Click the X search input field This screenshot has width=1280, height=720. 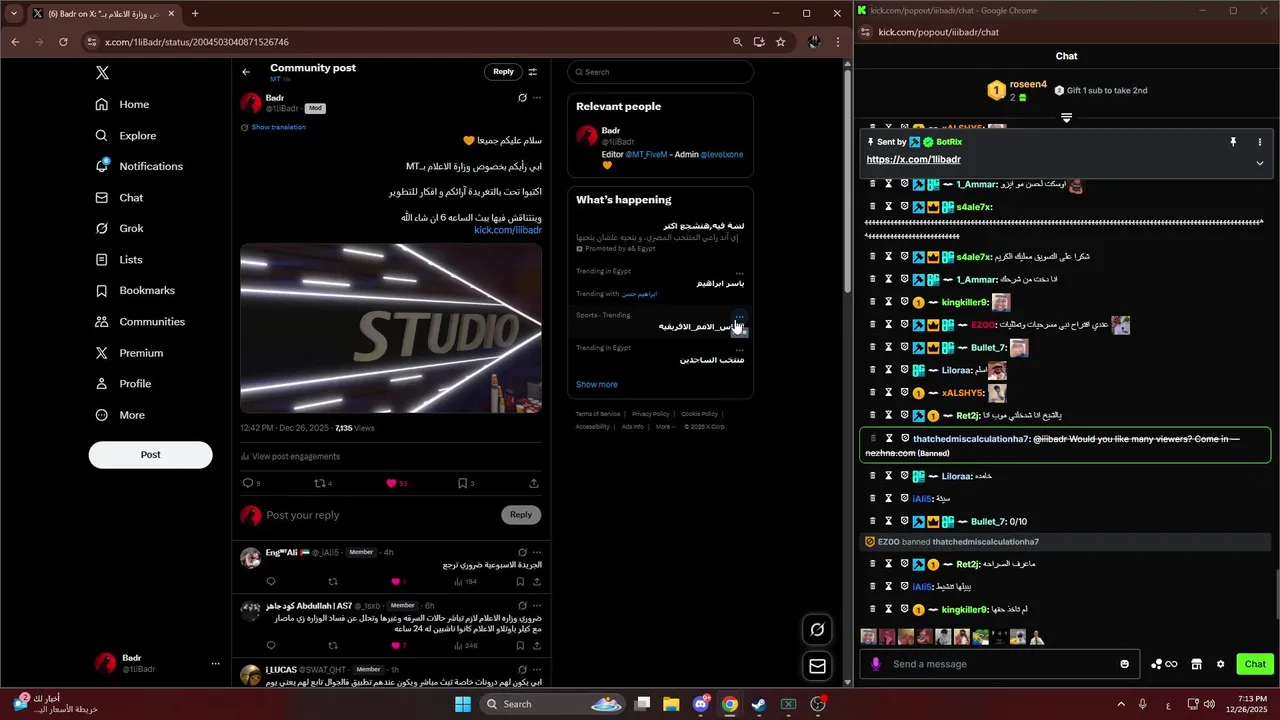(660, 72)
